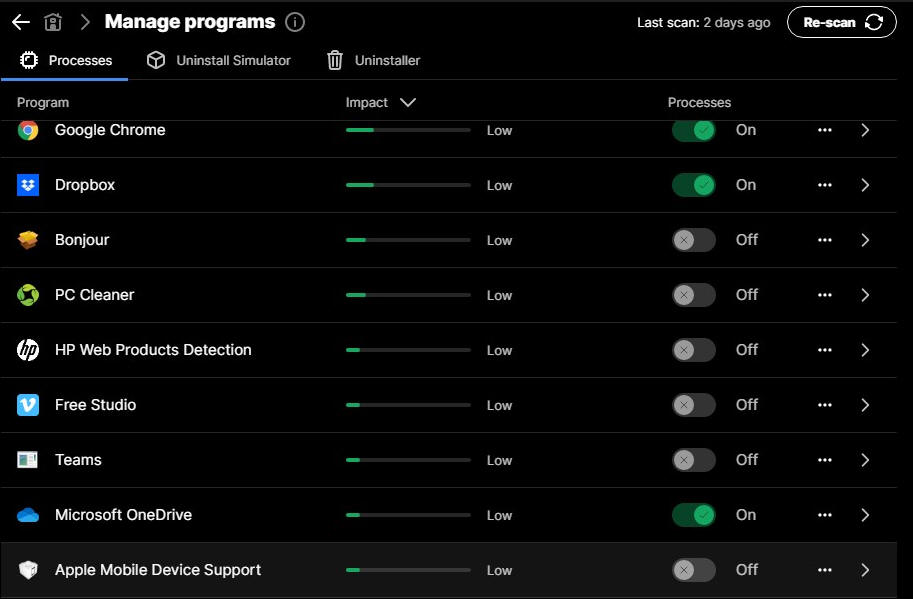This screenshot has height=599, width=913.
Task: Click the Microsoft OneDrive cloud icon
Action: 28,515
